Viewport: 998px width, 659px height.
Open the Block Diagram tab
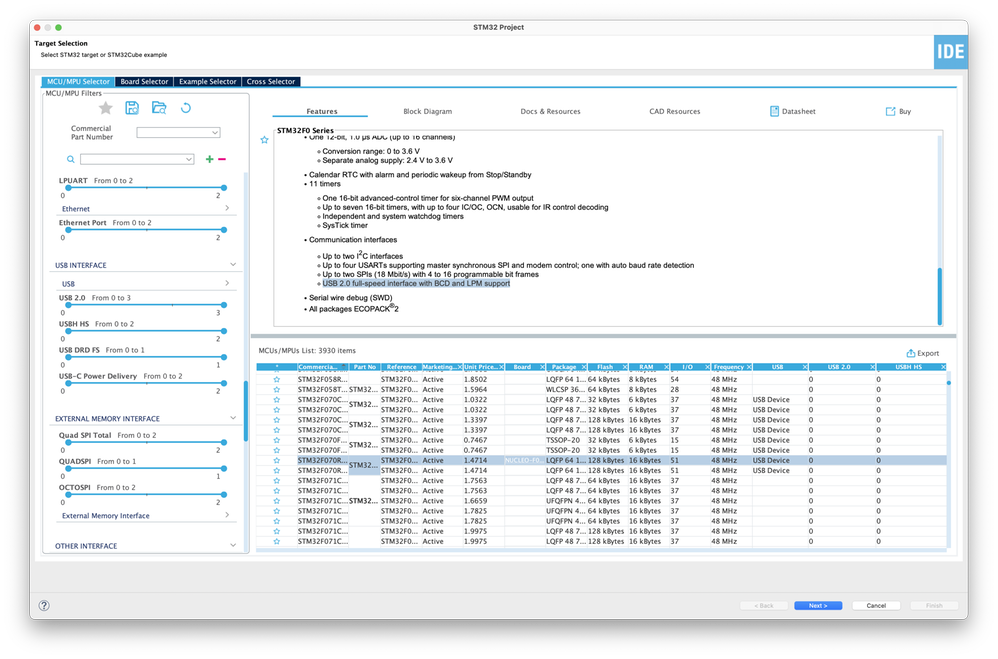tap(427, 111)
